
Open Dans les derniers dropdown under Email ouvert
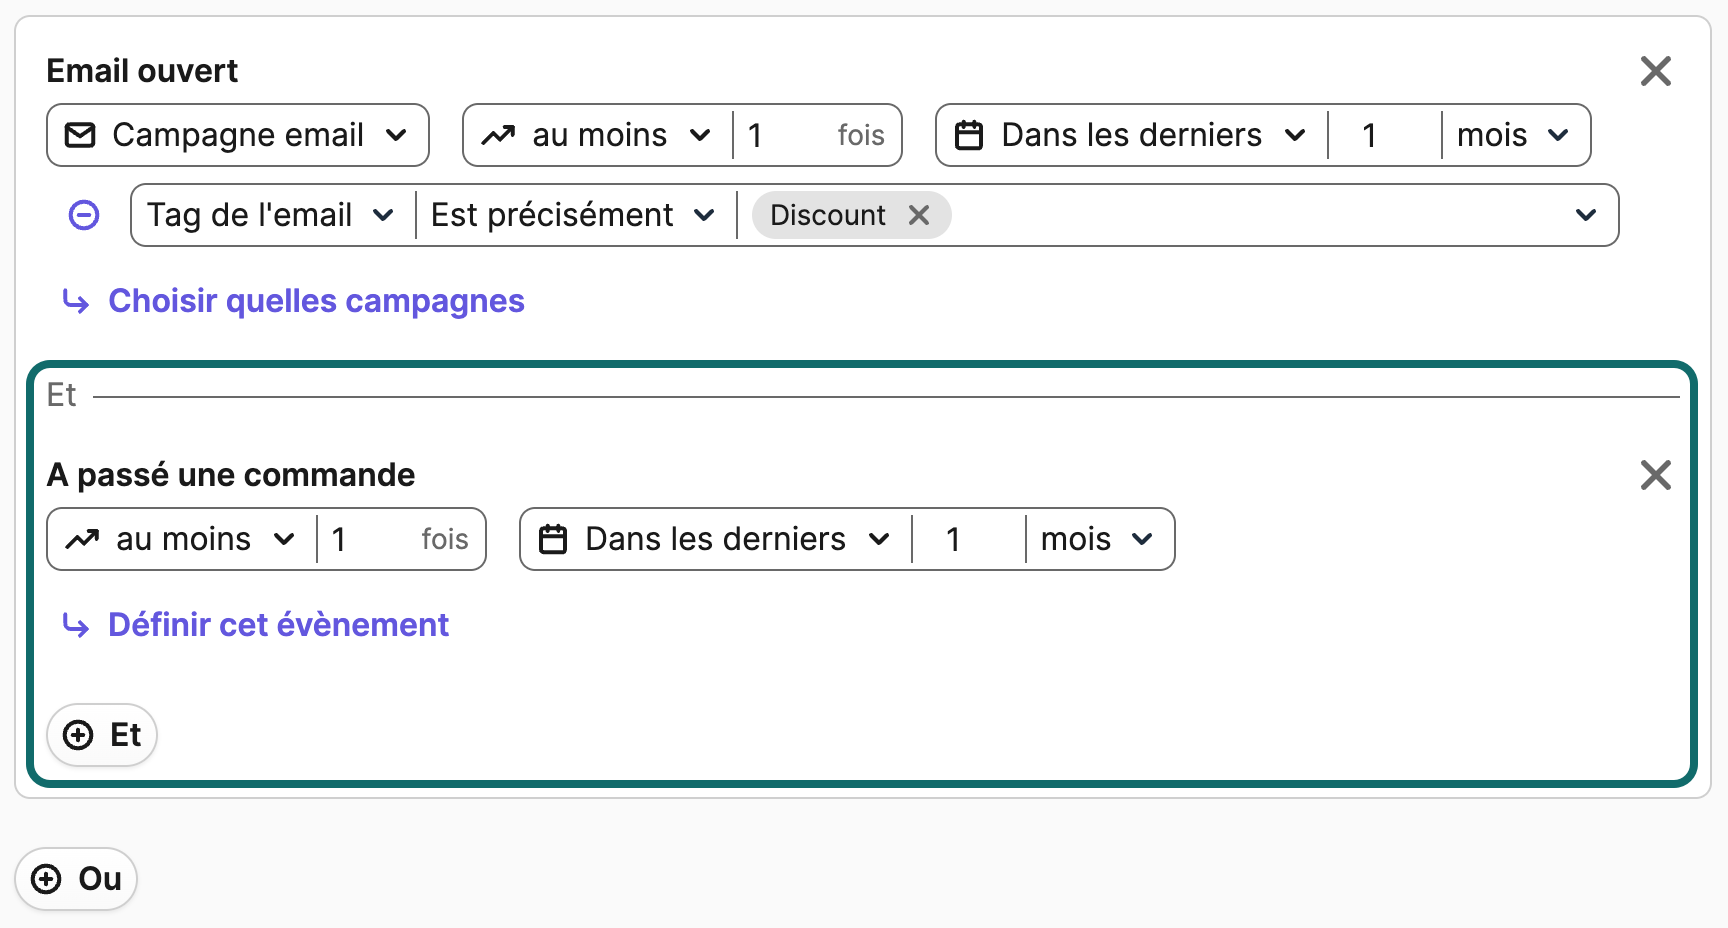point(1131,135)
